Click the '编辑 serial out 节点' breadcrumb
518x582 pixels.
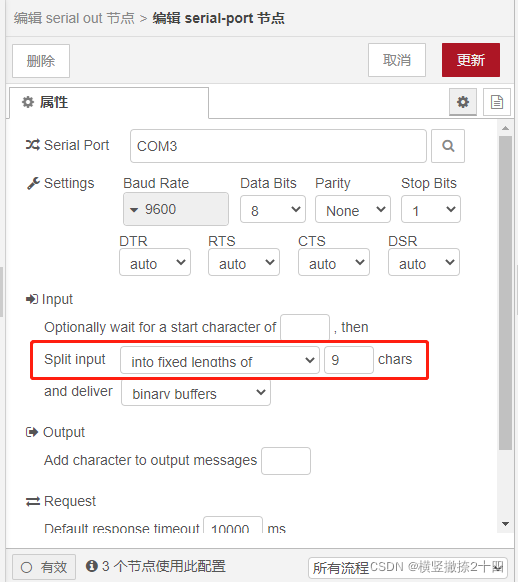74,18
